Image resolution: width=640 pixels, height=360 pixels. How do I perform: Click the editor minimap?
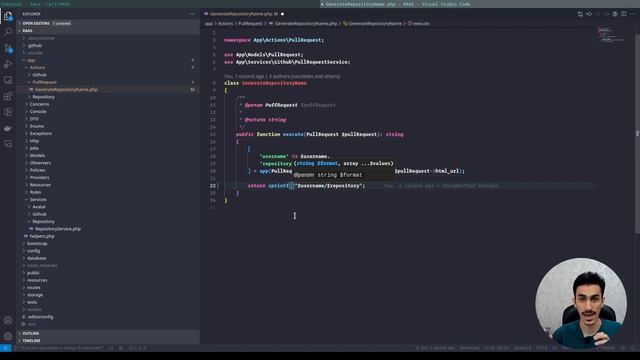click(x=612, y=34)
